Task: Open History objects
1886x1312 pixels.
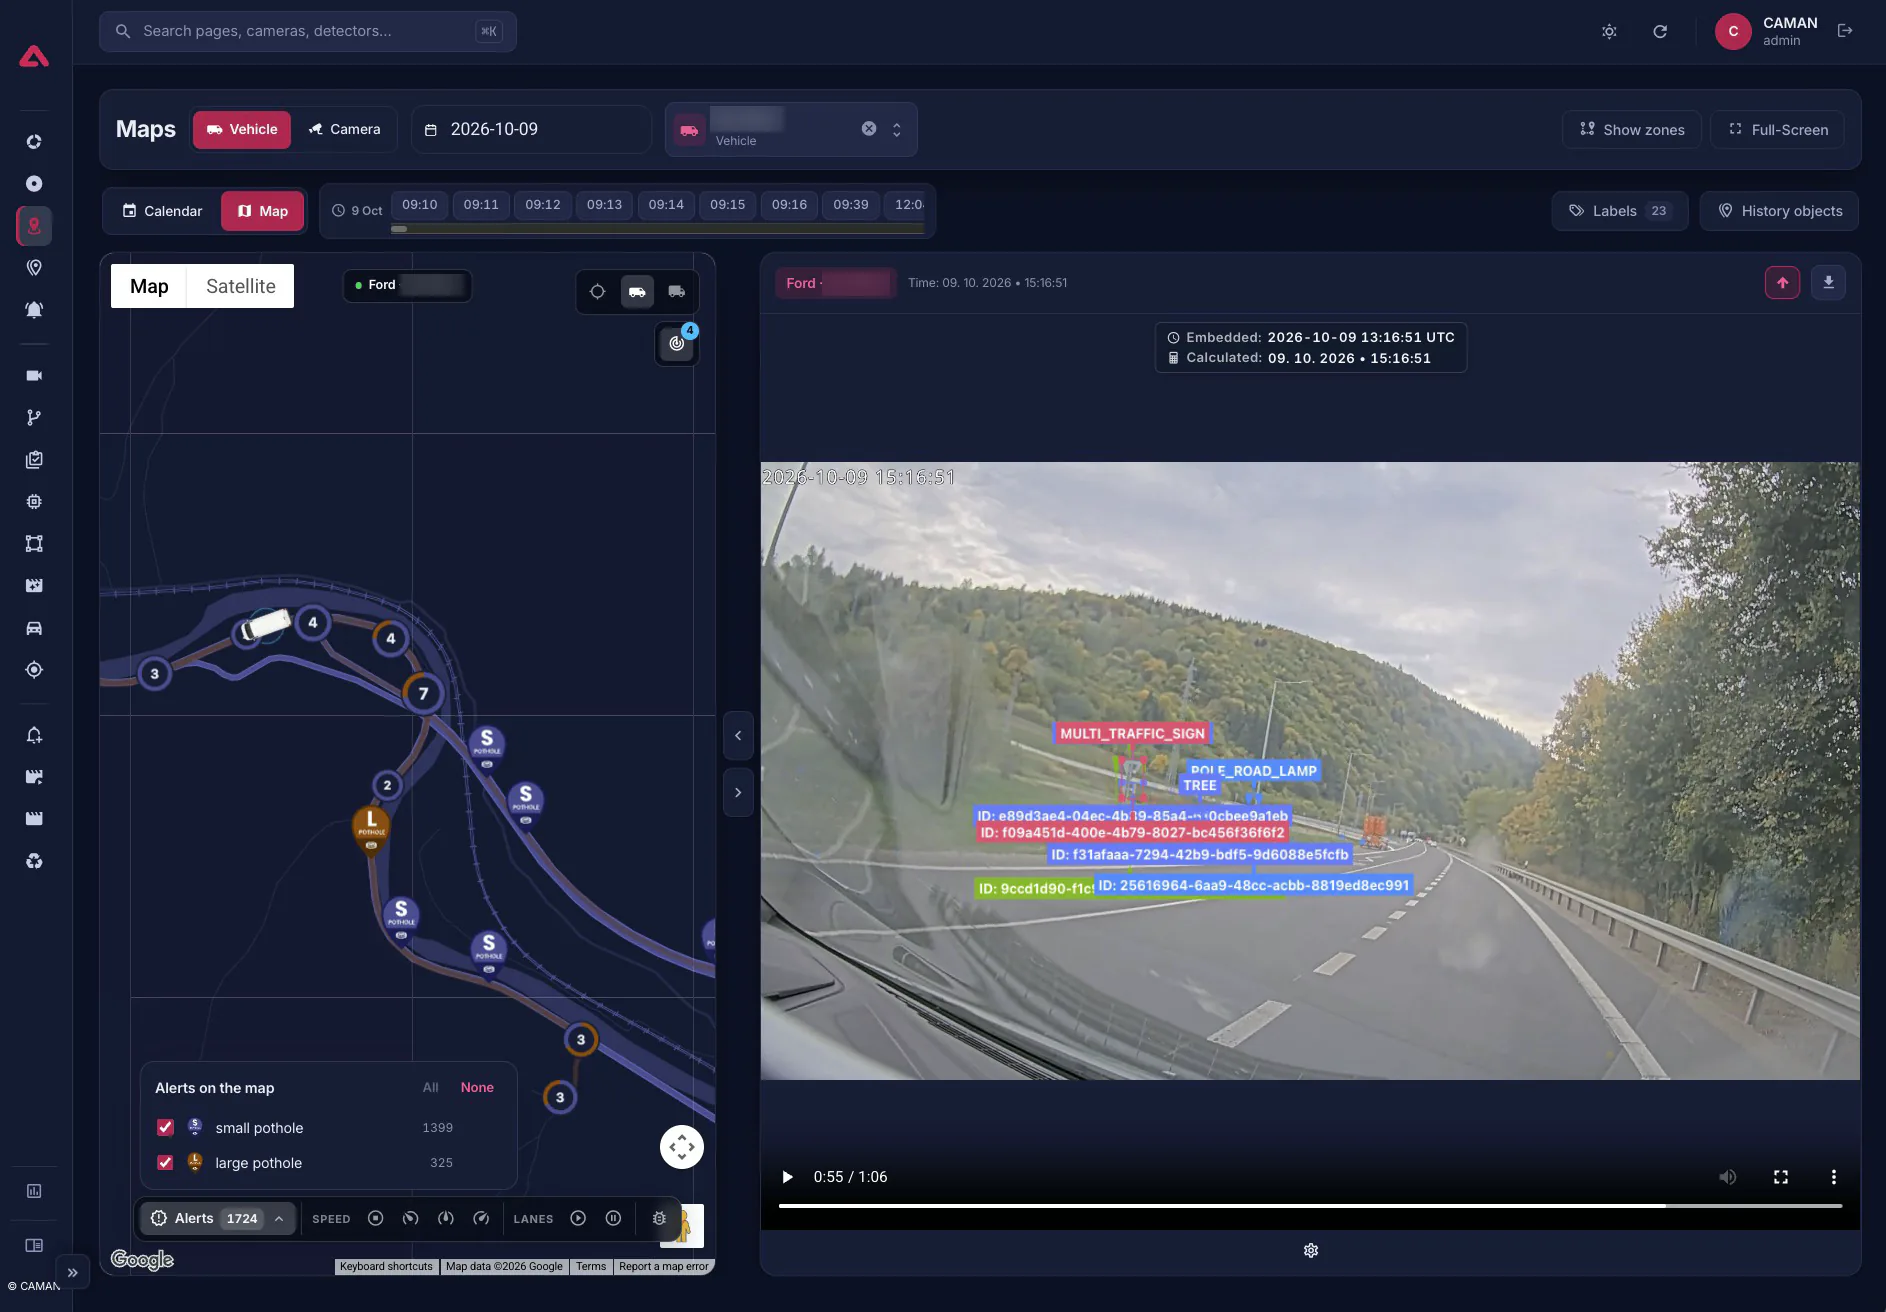Action: coord(1779,211)
